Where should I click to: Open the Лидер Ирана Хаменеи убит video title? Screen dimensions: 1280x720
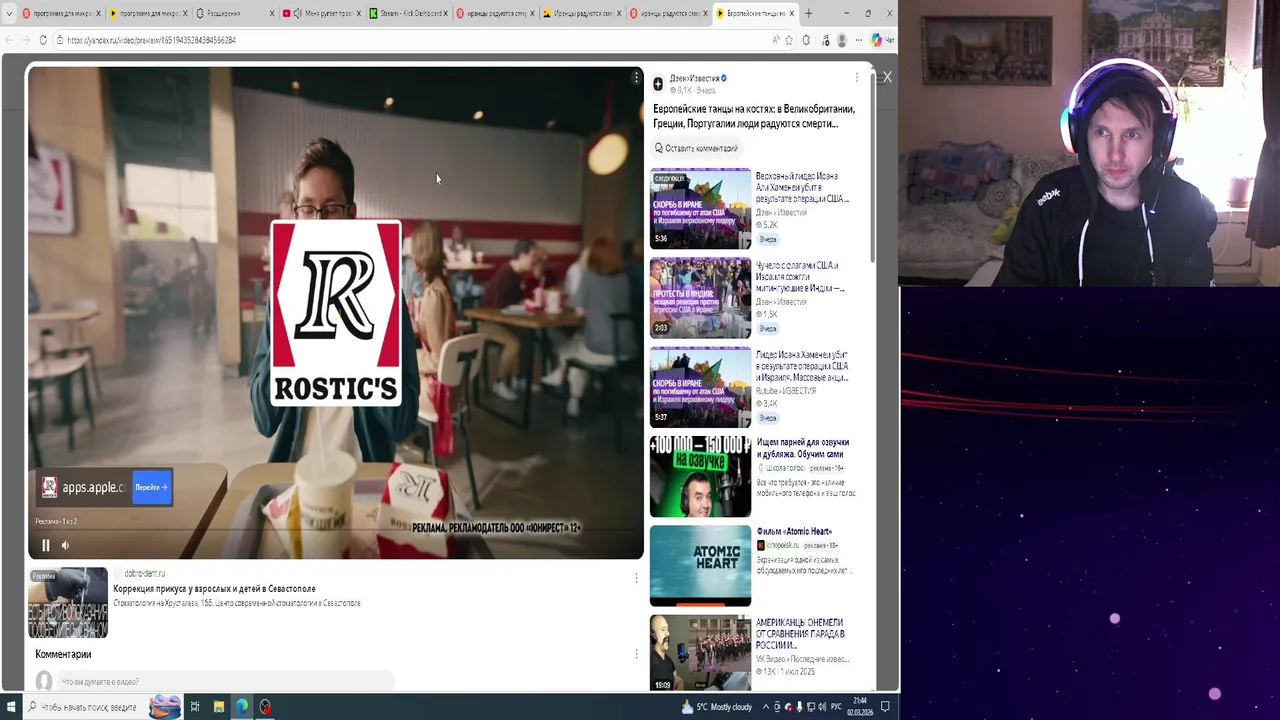coord(802,366)
